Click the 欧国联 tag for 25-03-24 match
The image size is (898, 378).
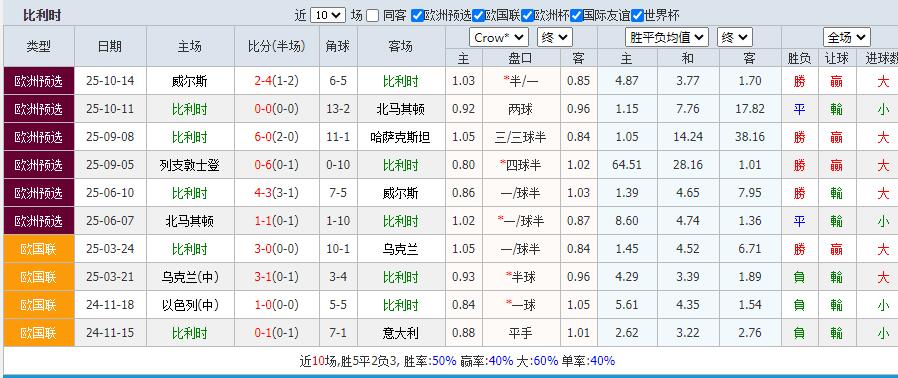[x=39, y=249]
